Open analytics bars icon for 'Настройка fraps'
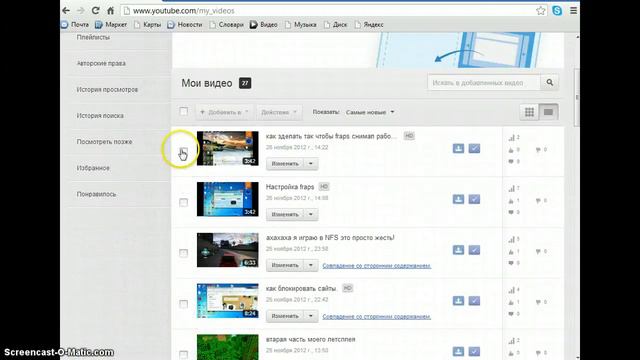This screenshot has width=640, height=360. (511, 189)
